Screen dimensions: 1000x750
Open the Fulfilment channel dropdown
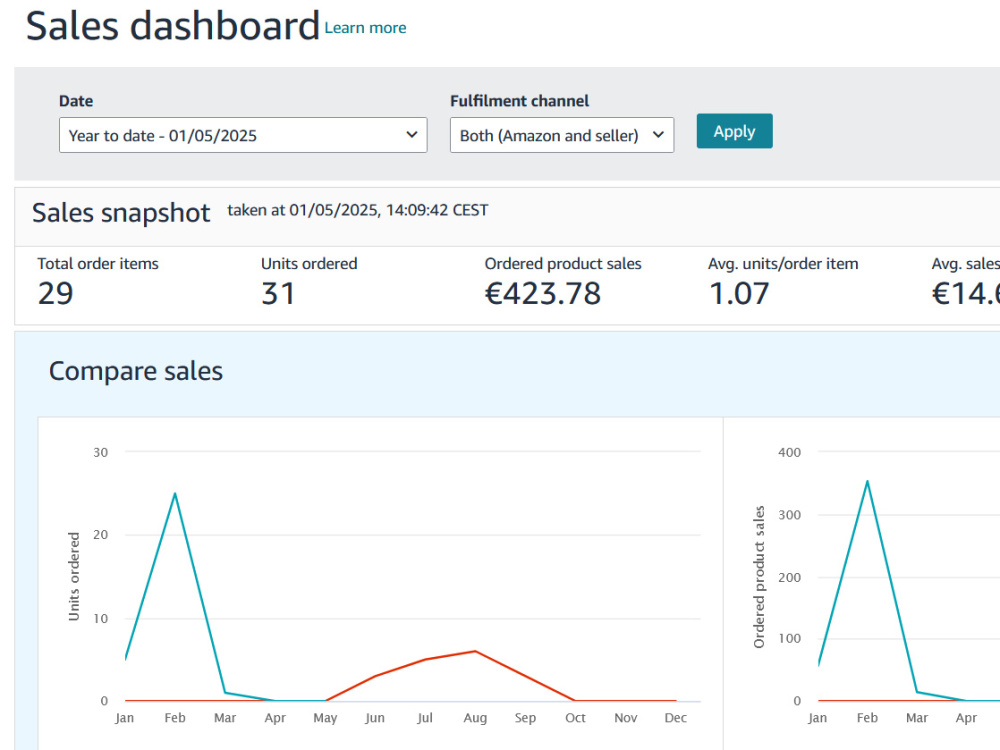[562, 135]
